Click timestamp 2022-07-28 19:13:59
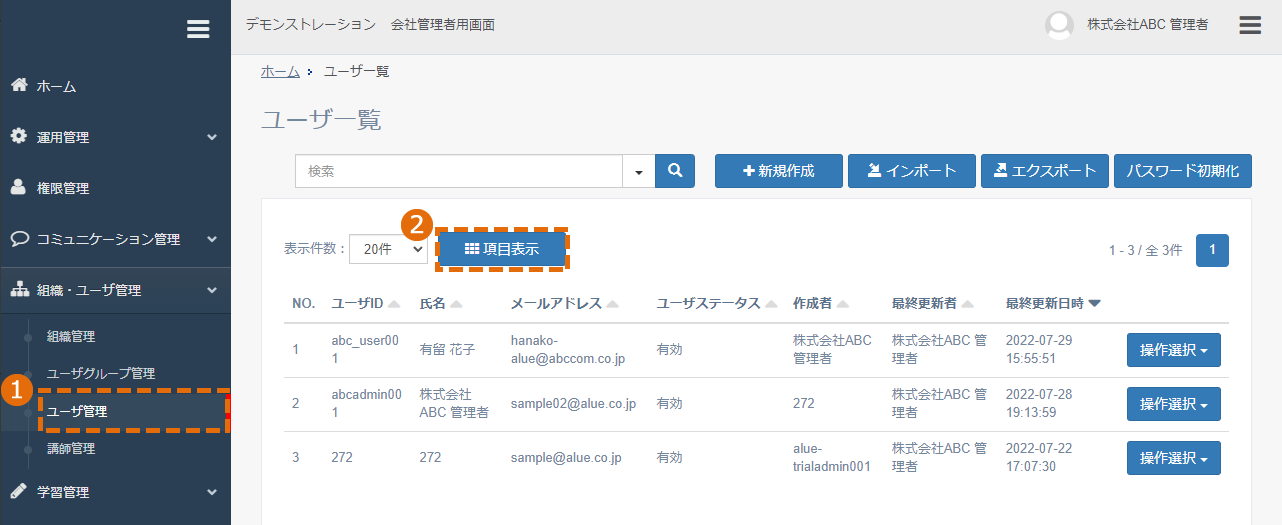 (x=1039, y=404)
